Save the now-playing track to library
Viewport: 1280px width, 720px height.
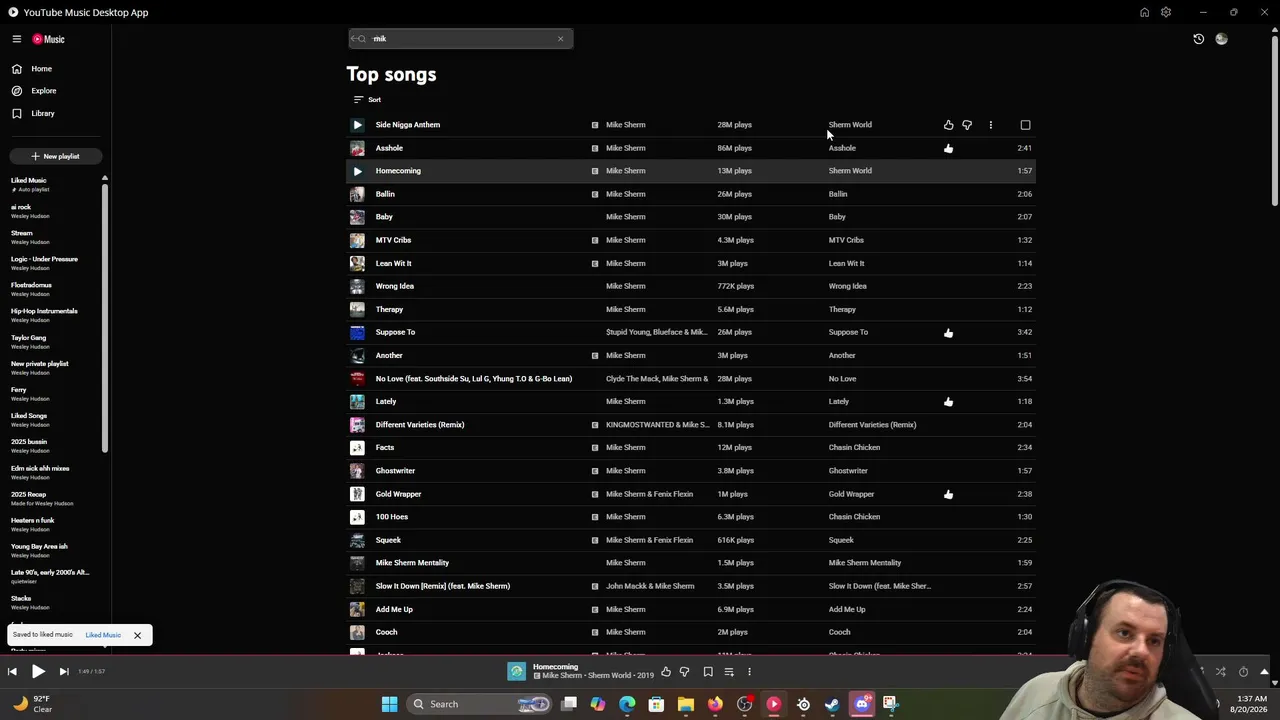click(x=708, y=672)
